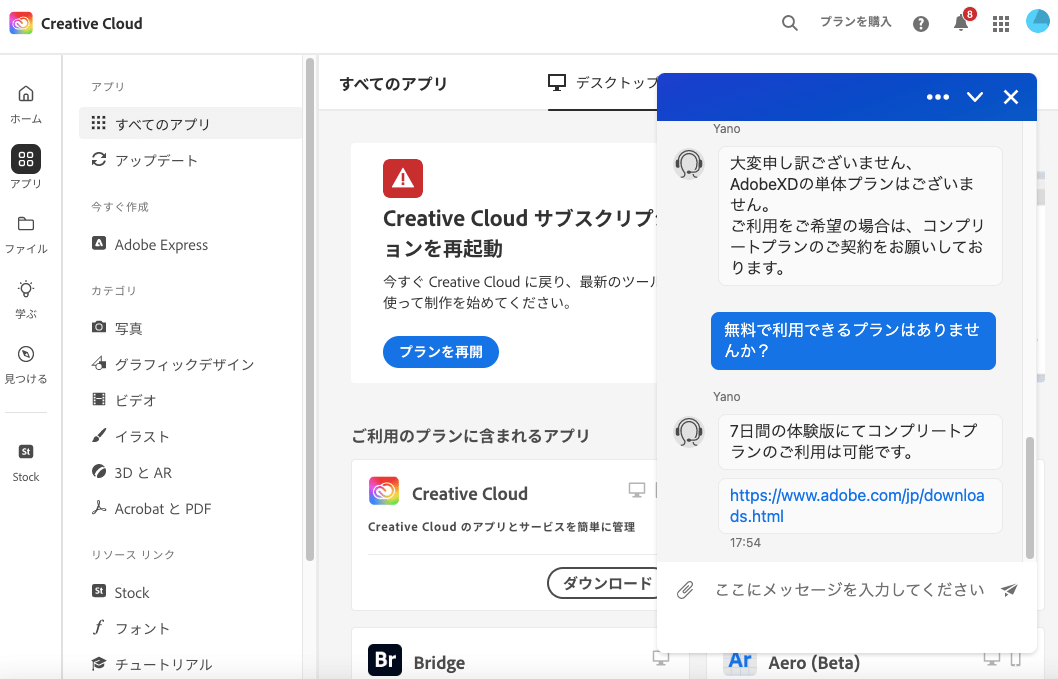Click the Creative Cloud サブスクリプション heading
The height and width of the screenshot is (679, 1058).
[x=520, y=234]
